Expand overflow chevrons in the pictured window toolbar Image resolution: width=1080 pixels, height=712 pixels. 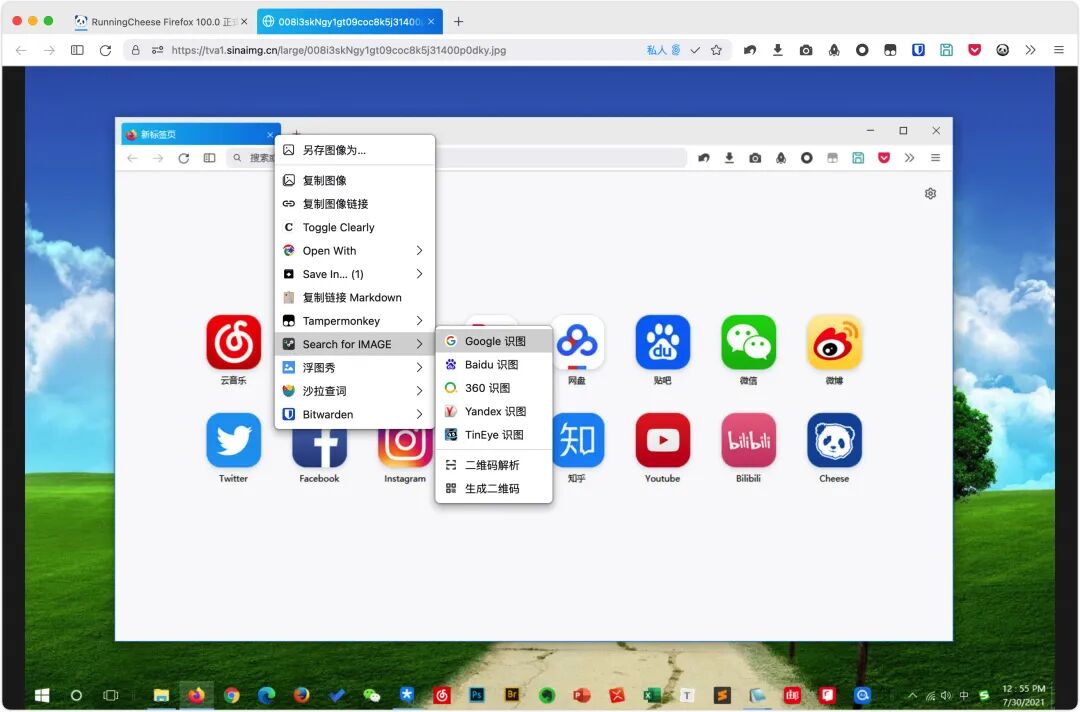pyautogui.click(x=909, y=158)
